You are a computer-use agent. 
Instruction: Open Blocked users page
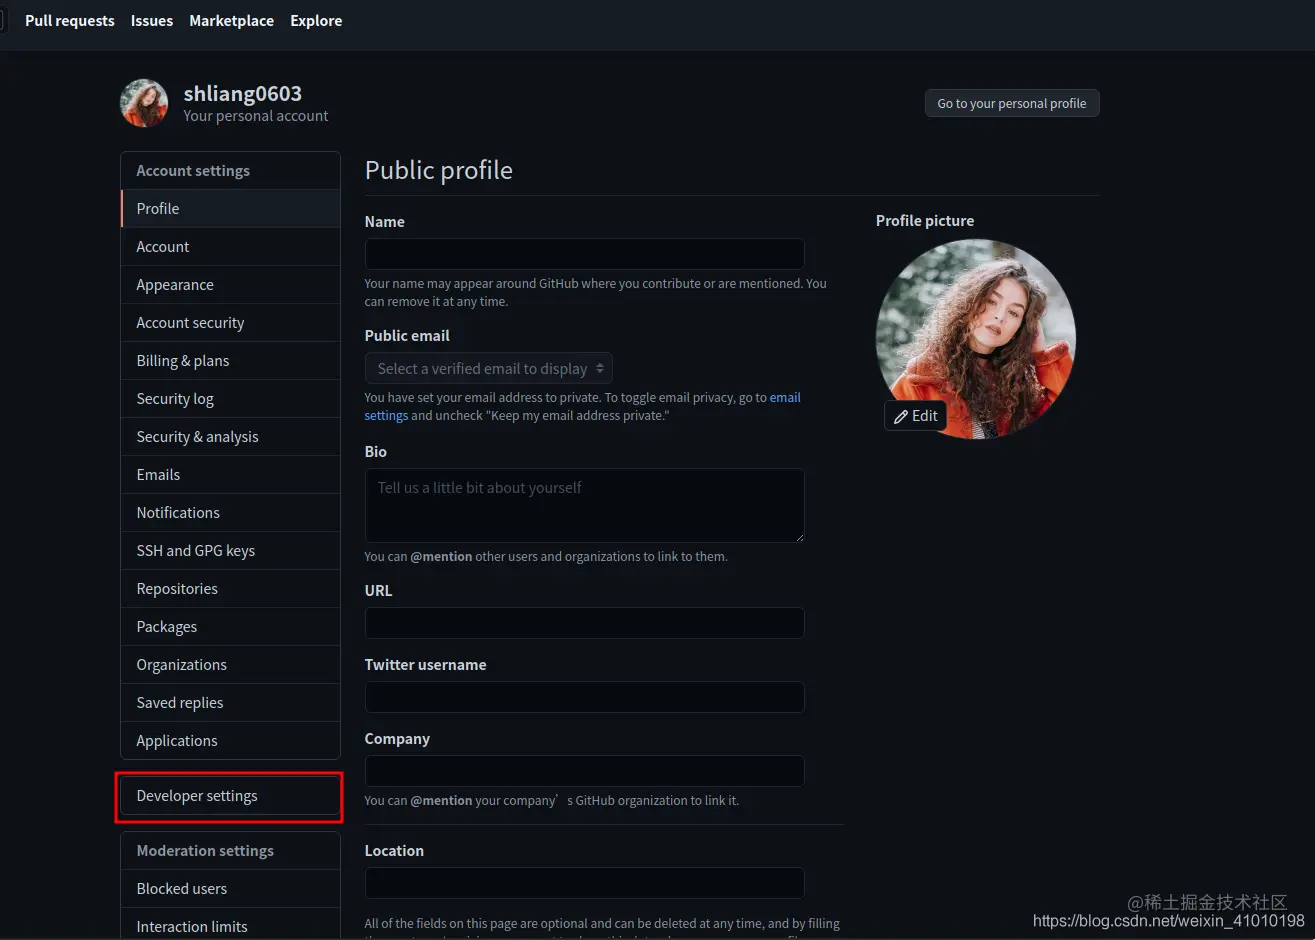click(x=230, y=888)
